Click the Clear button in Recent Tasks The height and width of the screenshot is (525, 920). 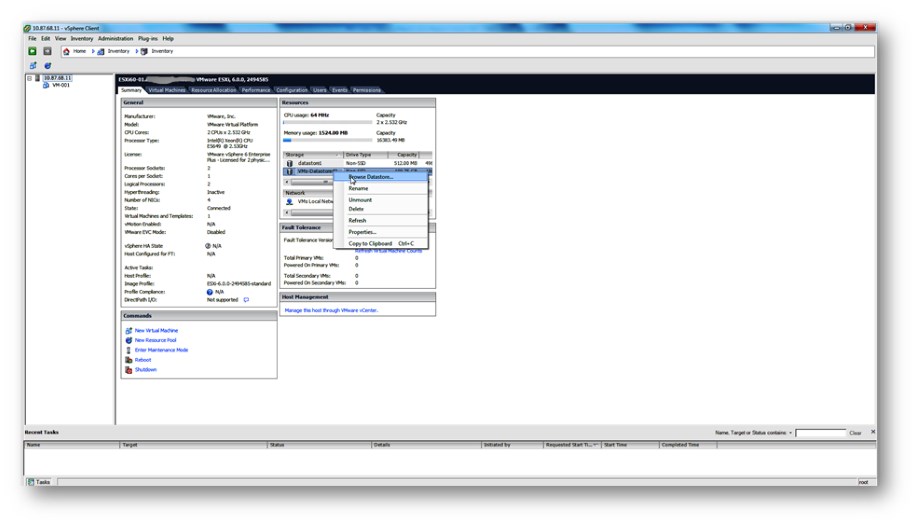(x=855, y=433)
